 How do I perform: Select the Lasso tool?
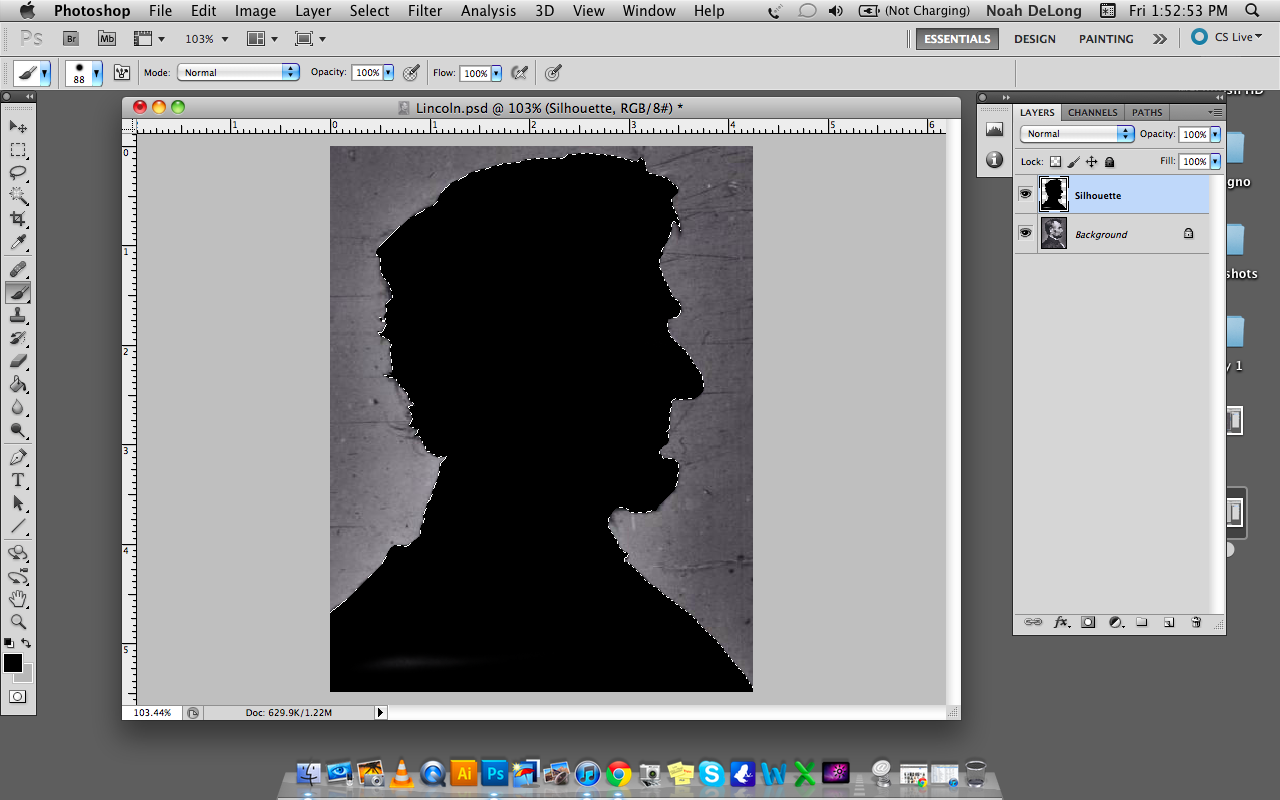tap(18, 173)
